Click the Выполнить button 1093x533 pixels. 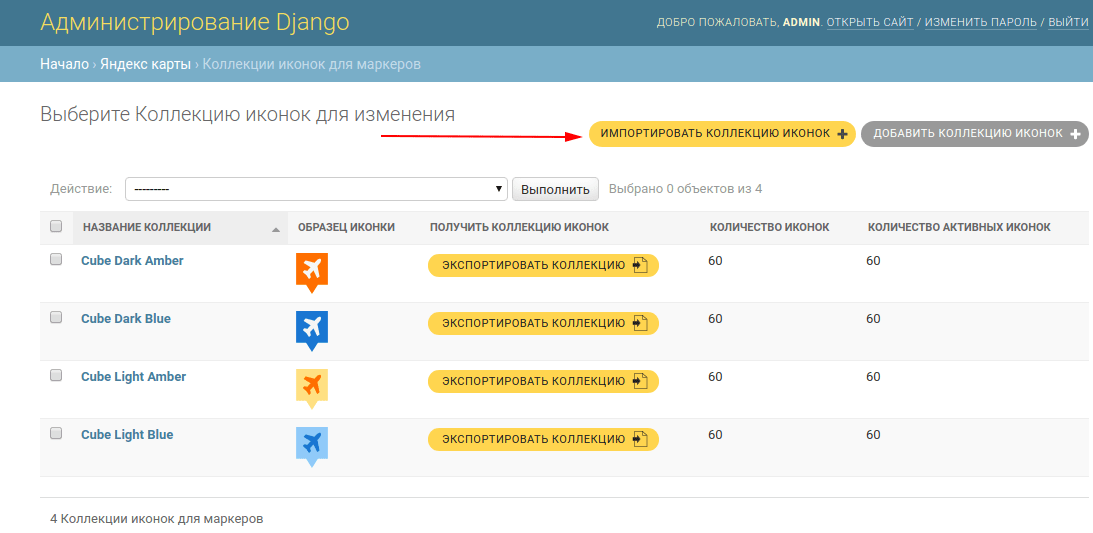[555, 189]
